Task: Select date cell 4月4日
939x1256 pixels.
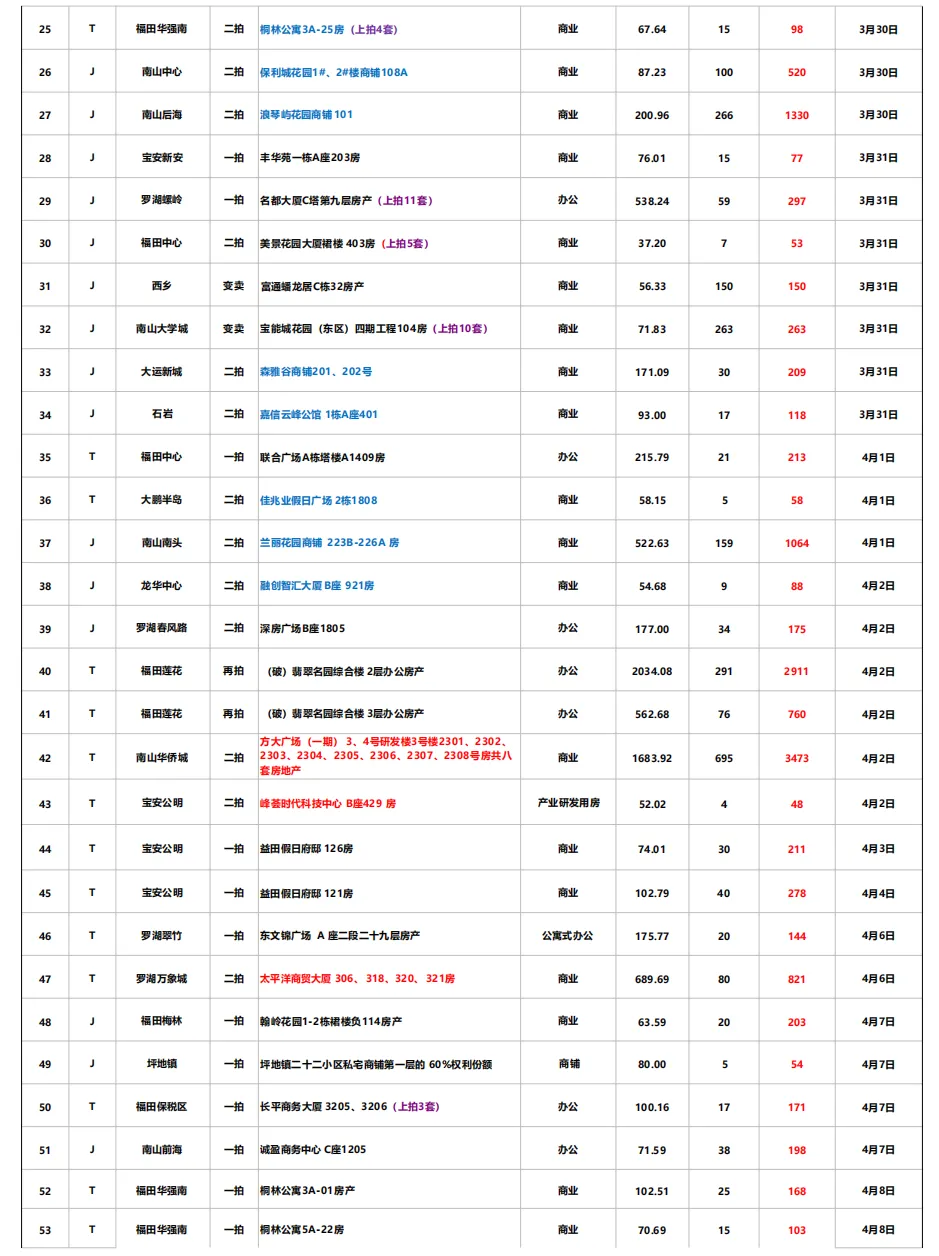Action: pyautogui.click(x=878, y=893)
